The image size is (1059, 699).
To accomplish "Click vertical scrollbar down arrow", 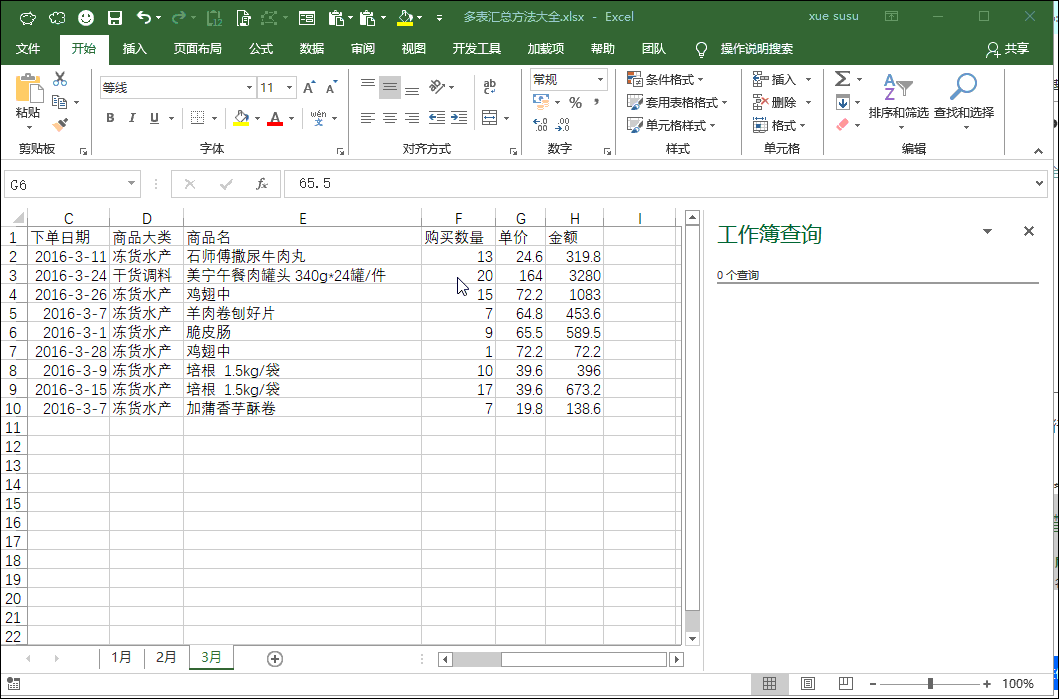I will 692,638.
